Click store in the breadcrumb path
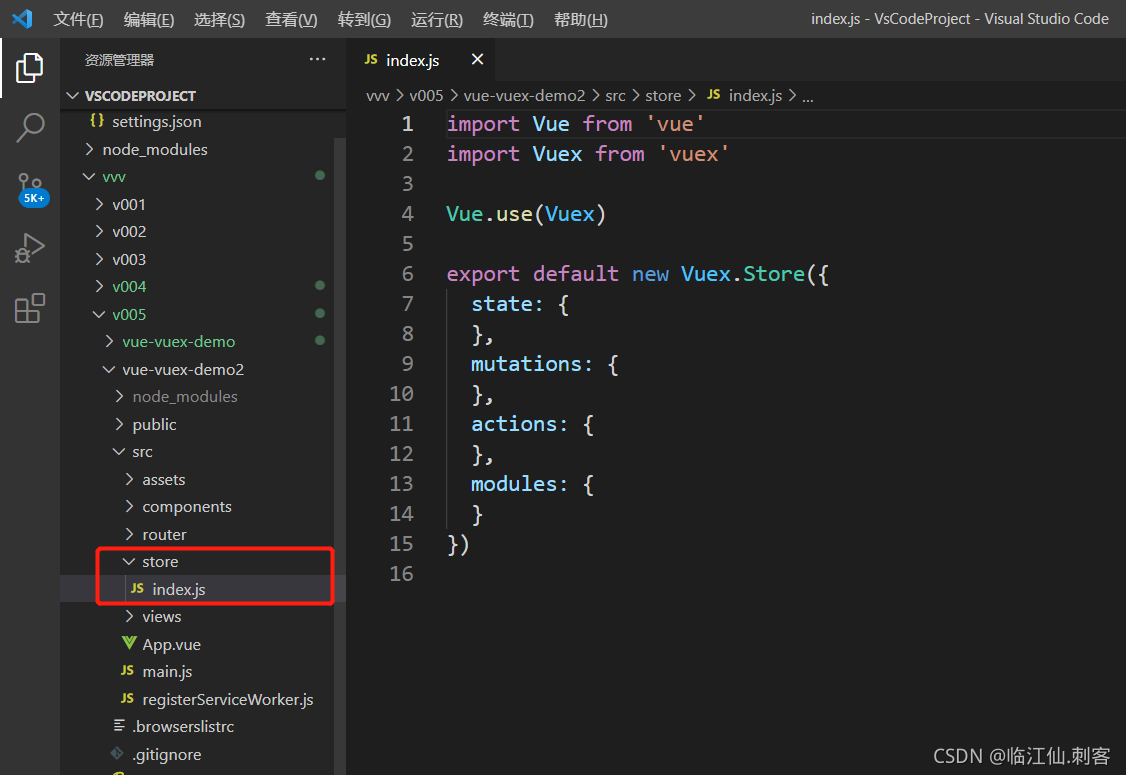The height and width of the screenshot is (775, 1126). [663, 96]
